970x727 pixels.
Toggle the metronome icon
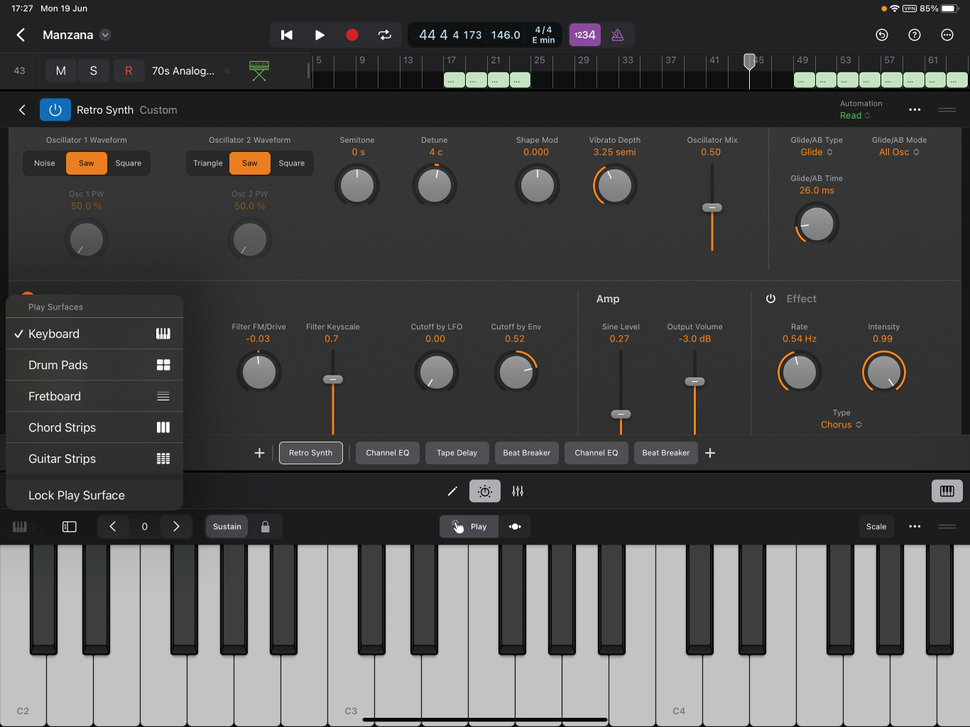(618, 33)
